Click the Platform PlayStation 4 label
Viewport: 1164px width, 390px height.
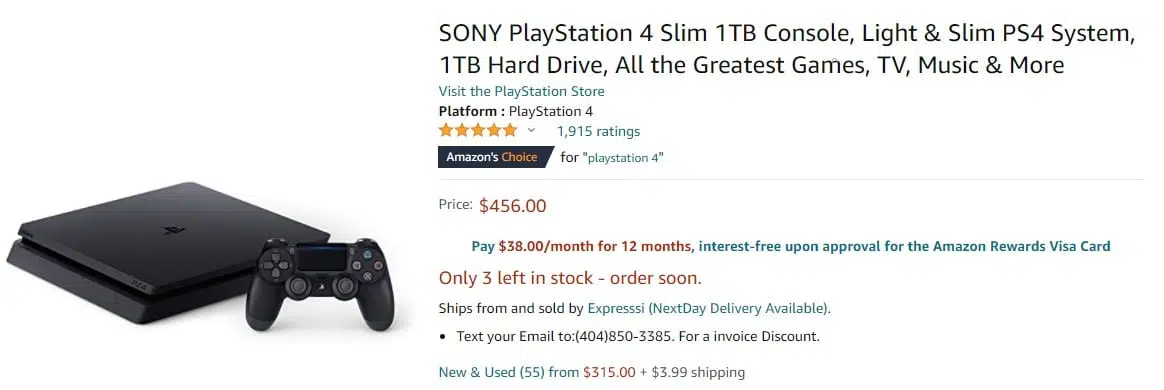click(x=515, y=111)
